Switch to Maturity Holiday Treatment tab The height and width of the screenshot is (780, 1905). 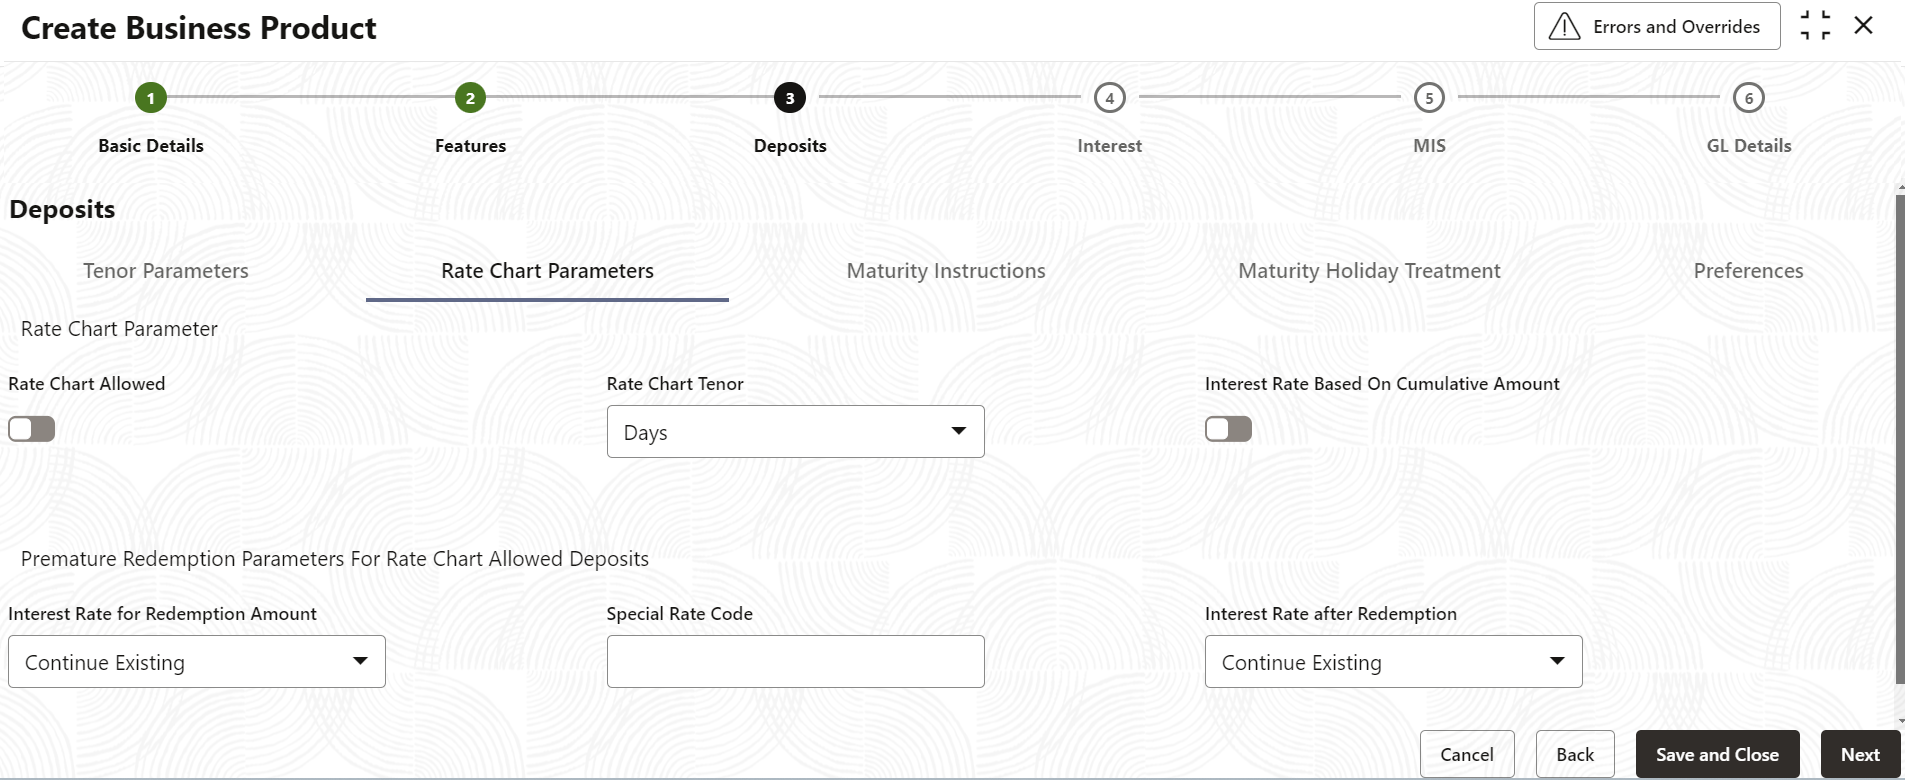pyautogui.click(x=1369, y=271)
